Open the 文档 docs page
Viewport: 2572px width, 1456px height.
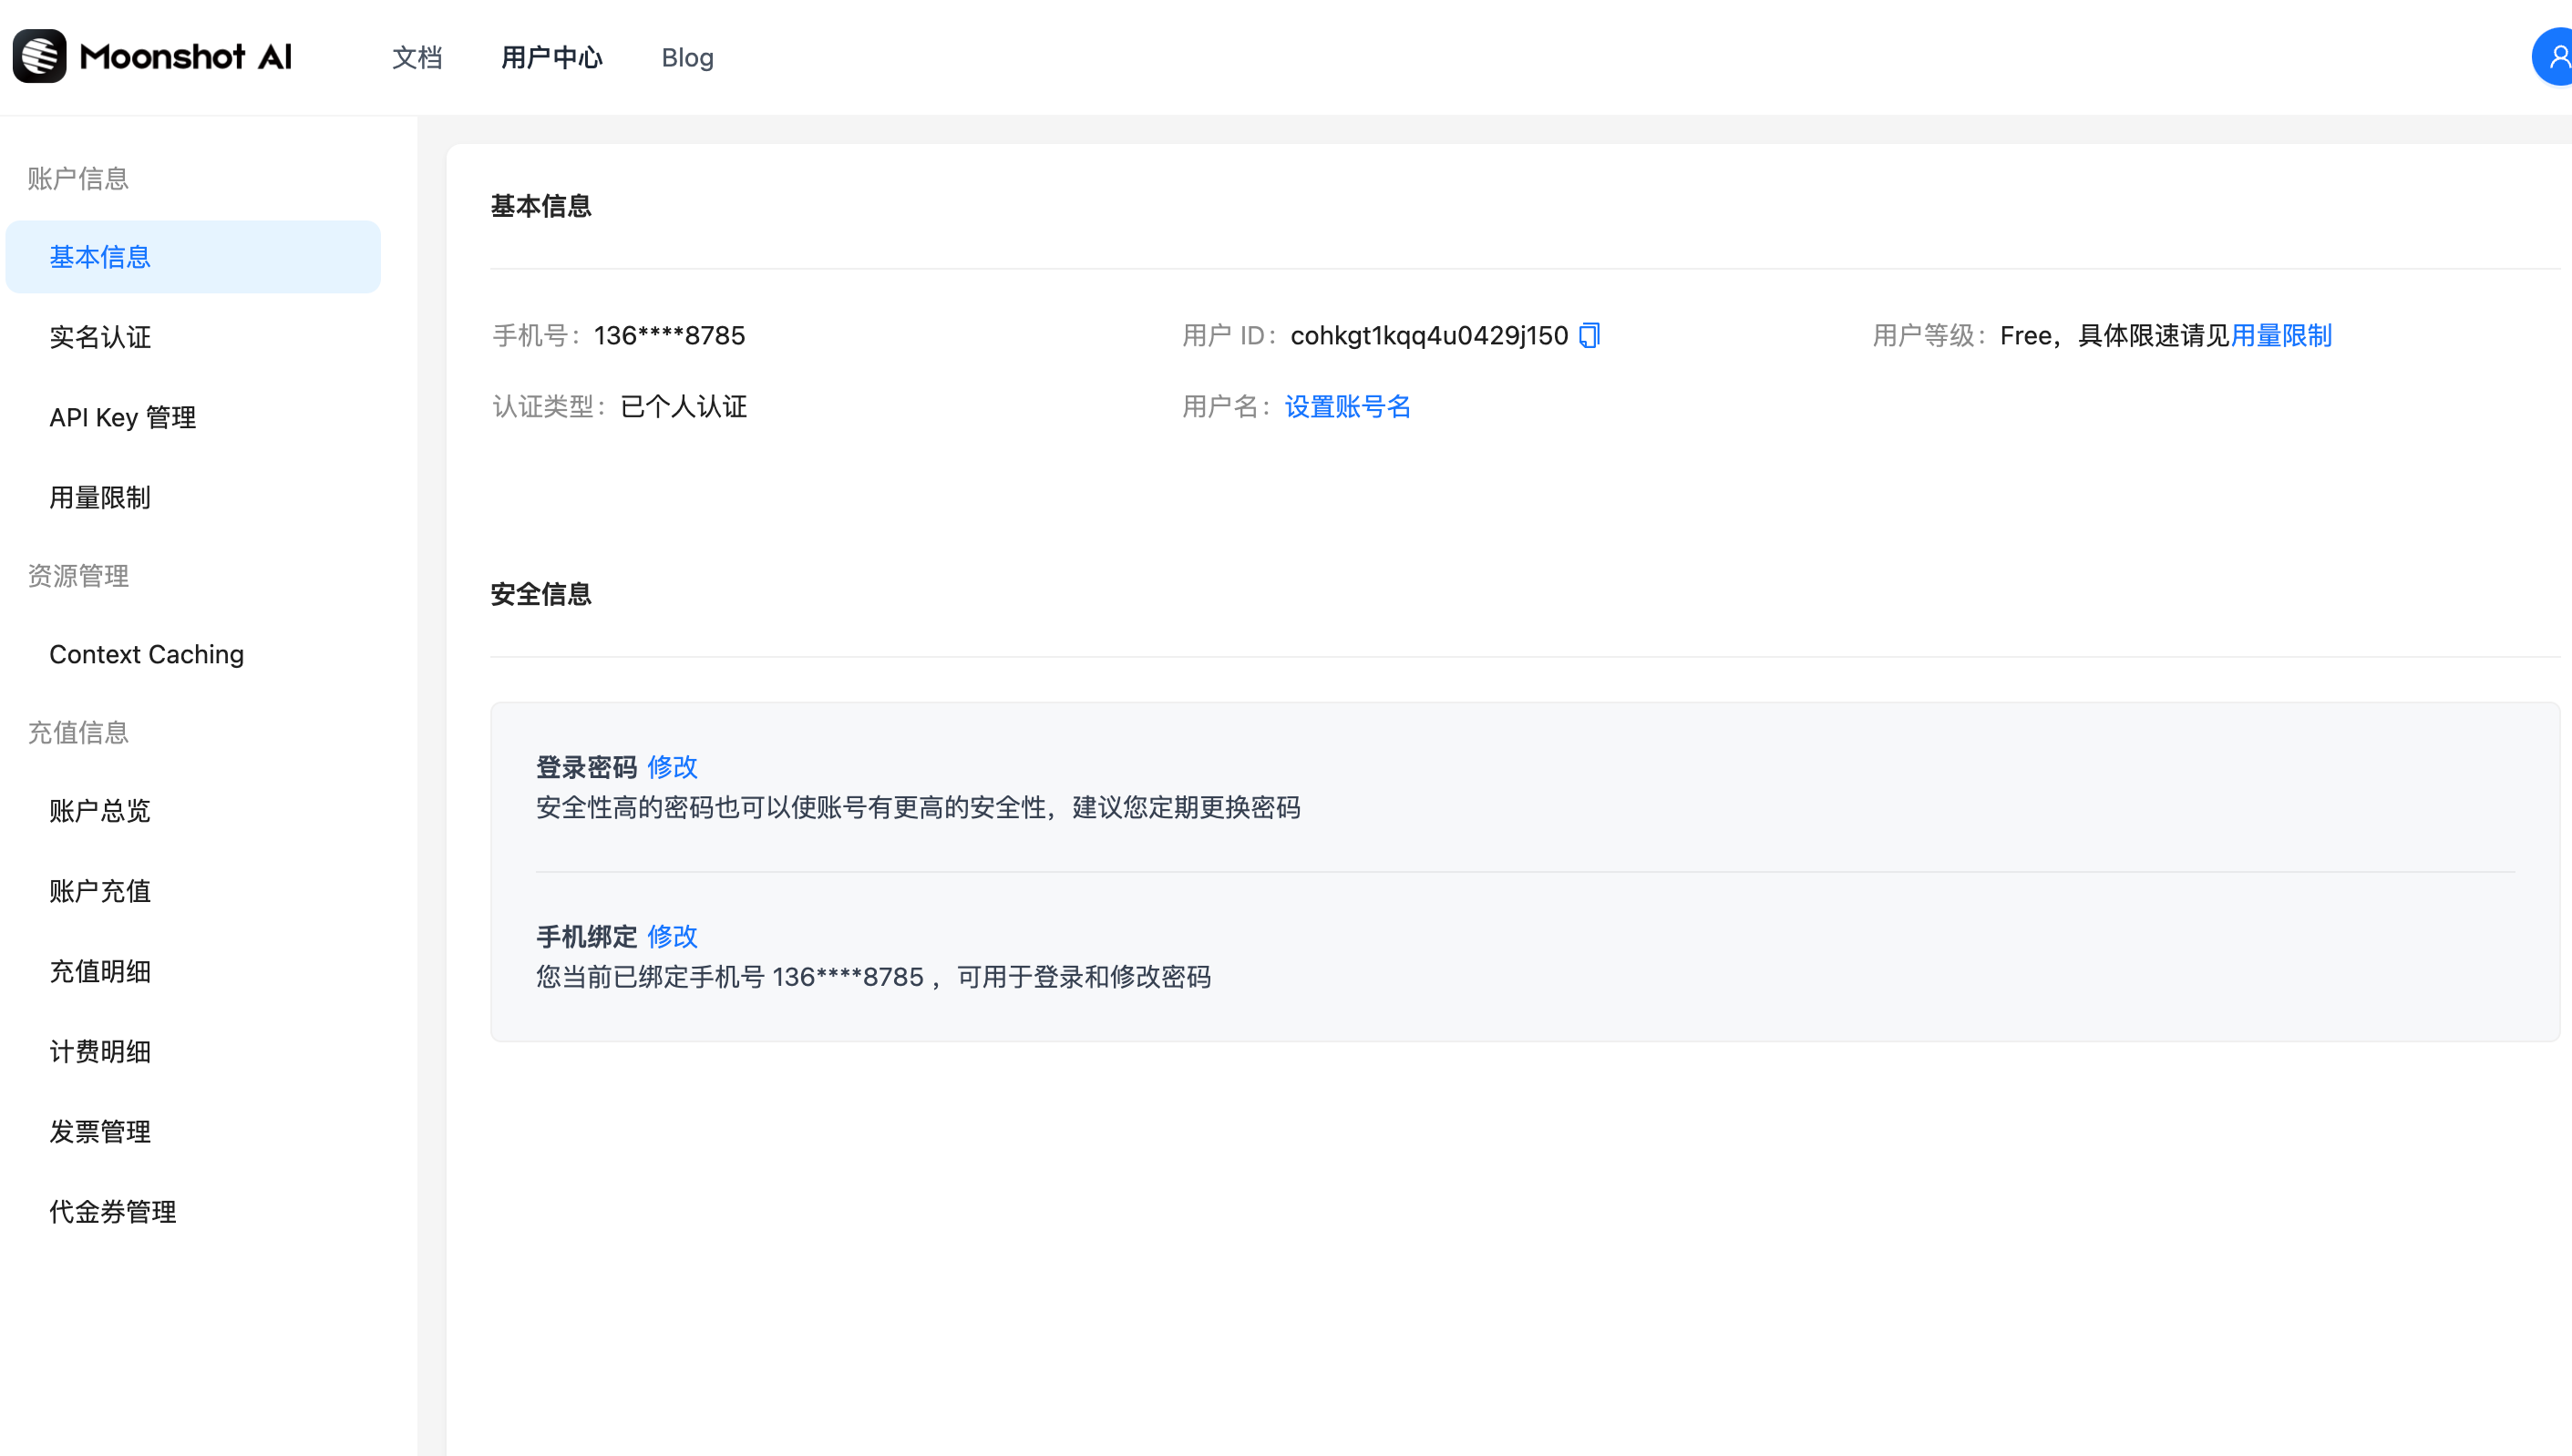(x=417, y=58)
